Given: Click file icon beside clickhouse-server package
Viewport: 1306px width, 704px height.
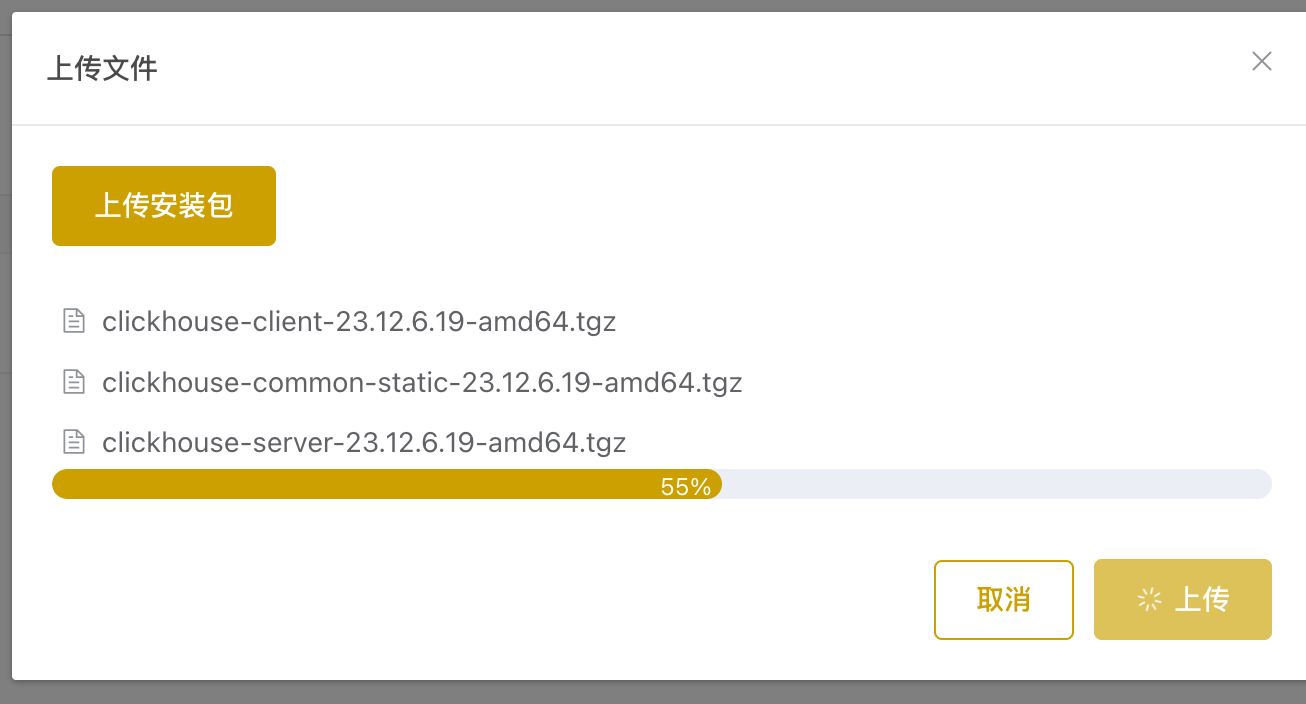Looking at the screenshot, I should (74, 442).
